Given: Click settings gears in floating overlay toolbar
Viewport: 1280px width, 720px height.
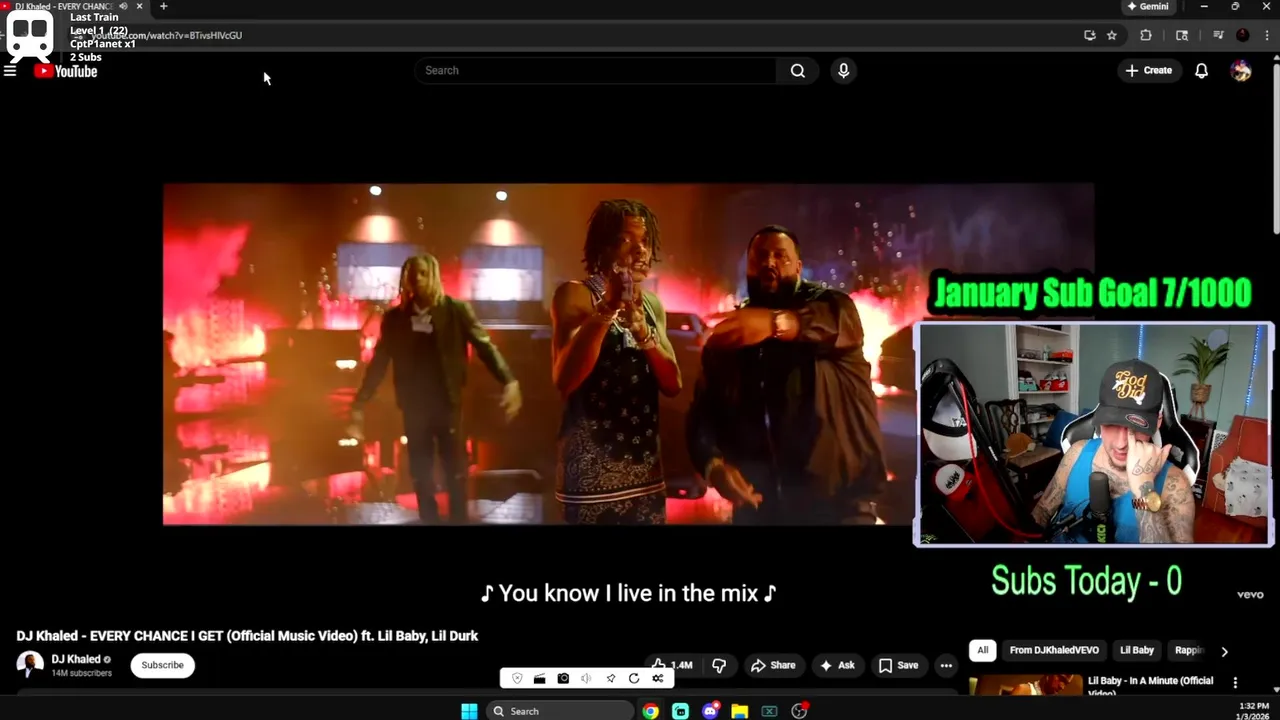Looking at the screenshot, I should (657, 678).
